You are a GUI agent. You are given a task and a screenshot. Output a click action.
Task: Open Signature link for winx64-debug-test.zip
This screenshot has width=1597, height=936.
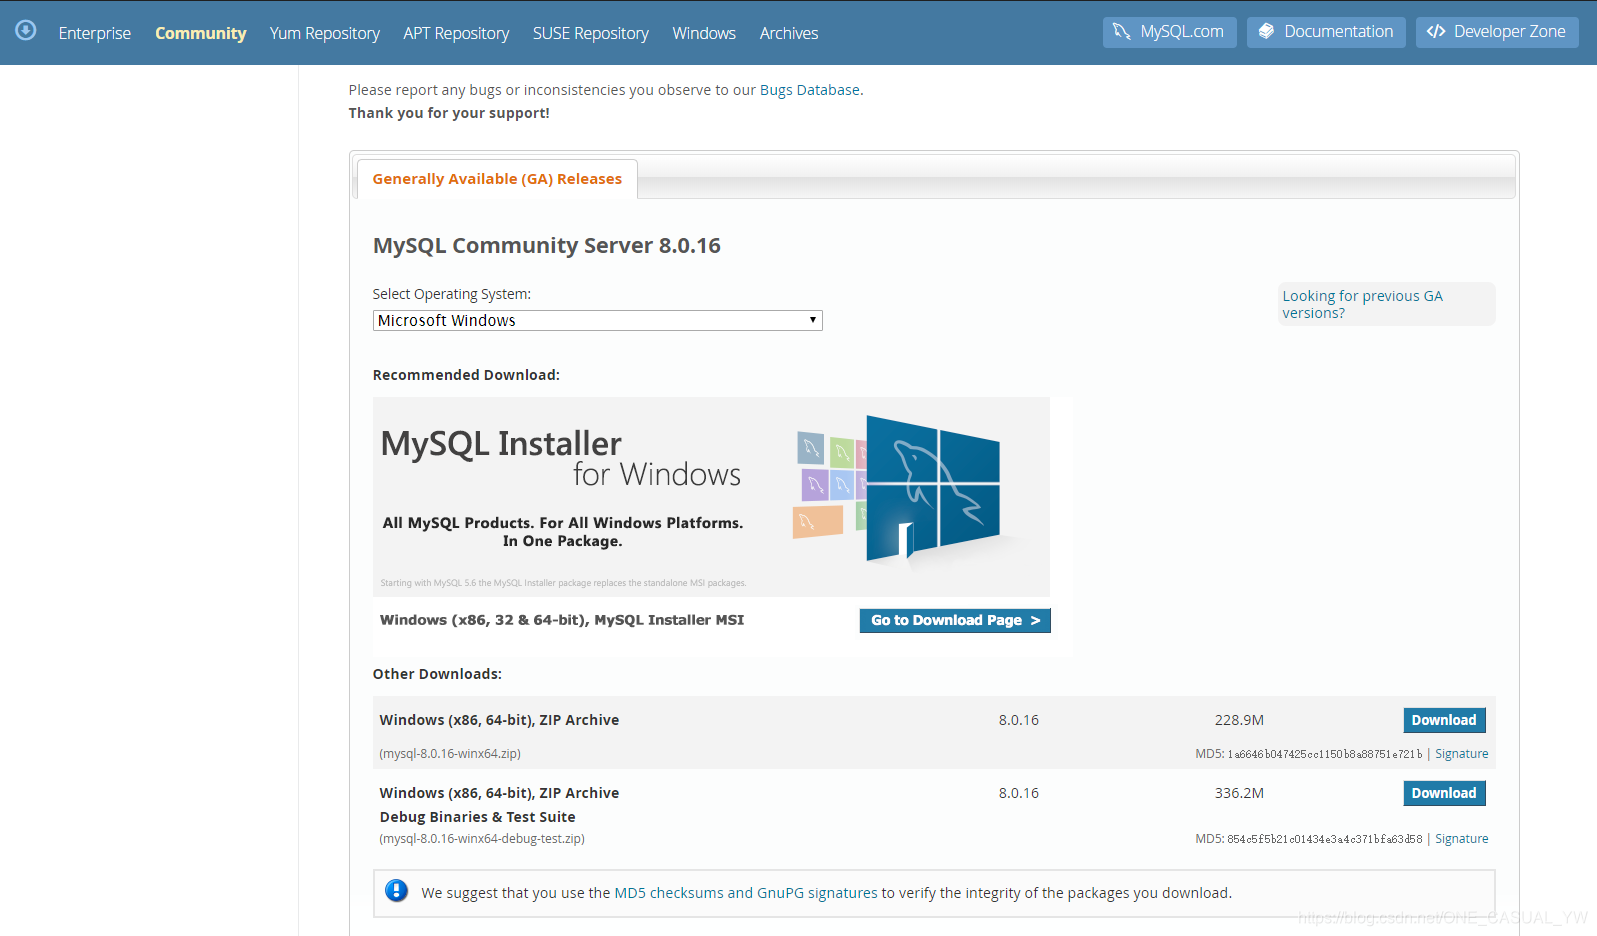(1461, 839)
